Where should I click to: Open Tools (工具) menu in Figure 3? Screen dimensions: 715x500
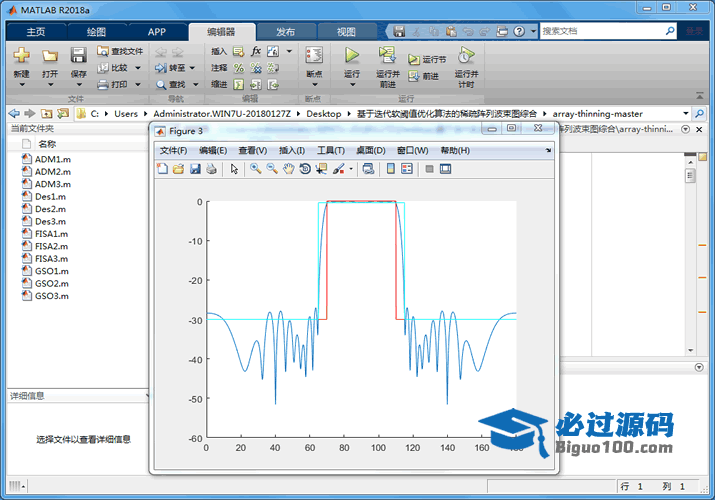pos(331,150)
